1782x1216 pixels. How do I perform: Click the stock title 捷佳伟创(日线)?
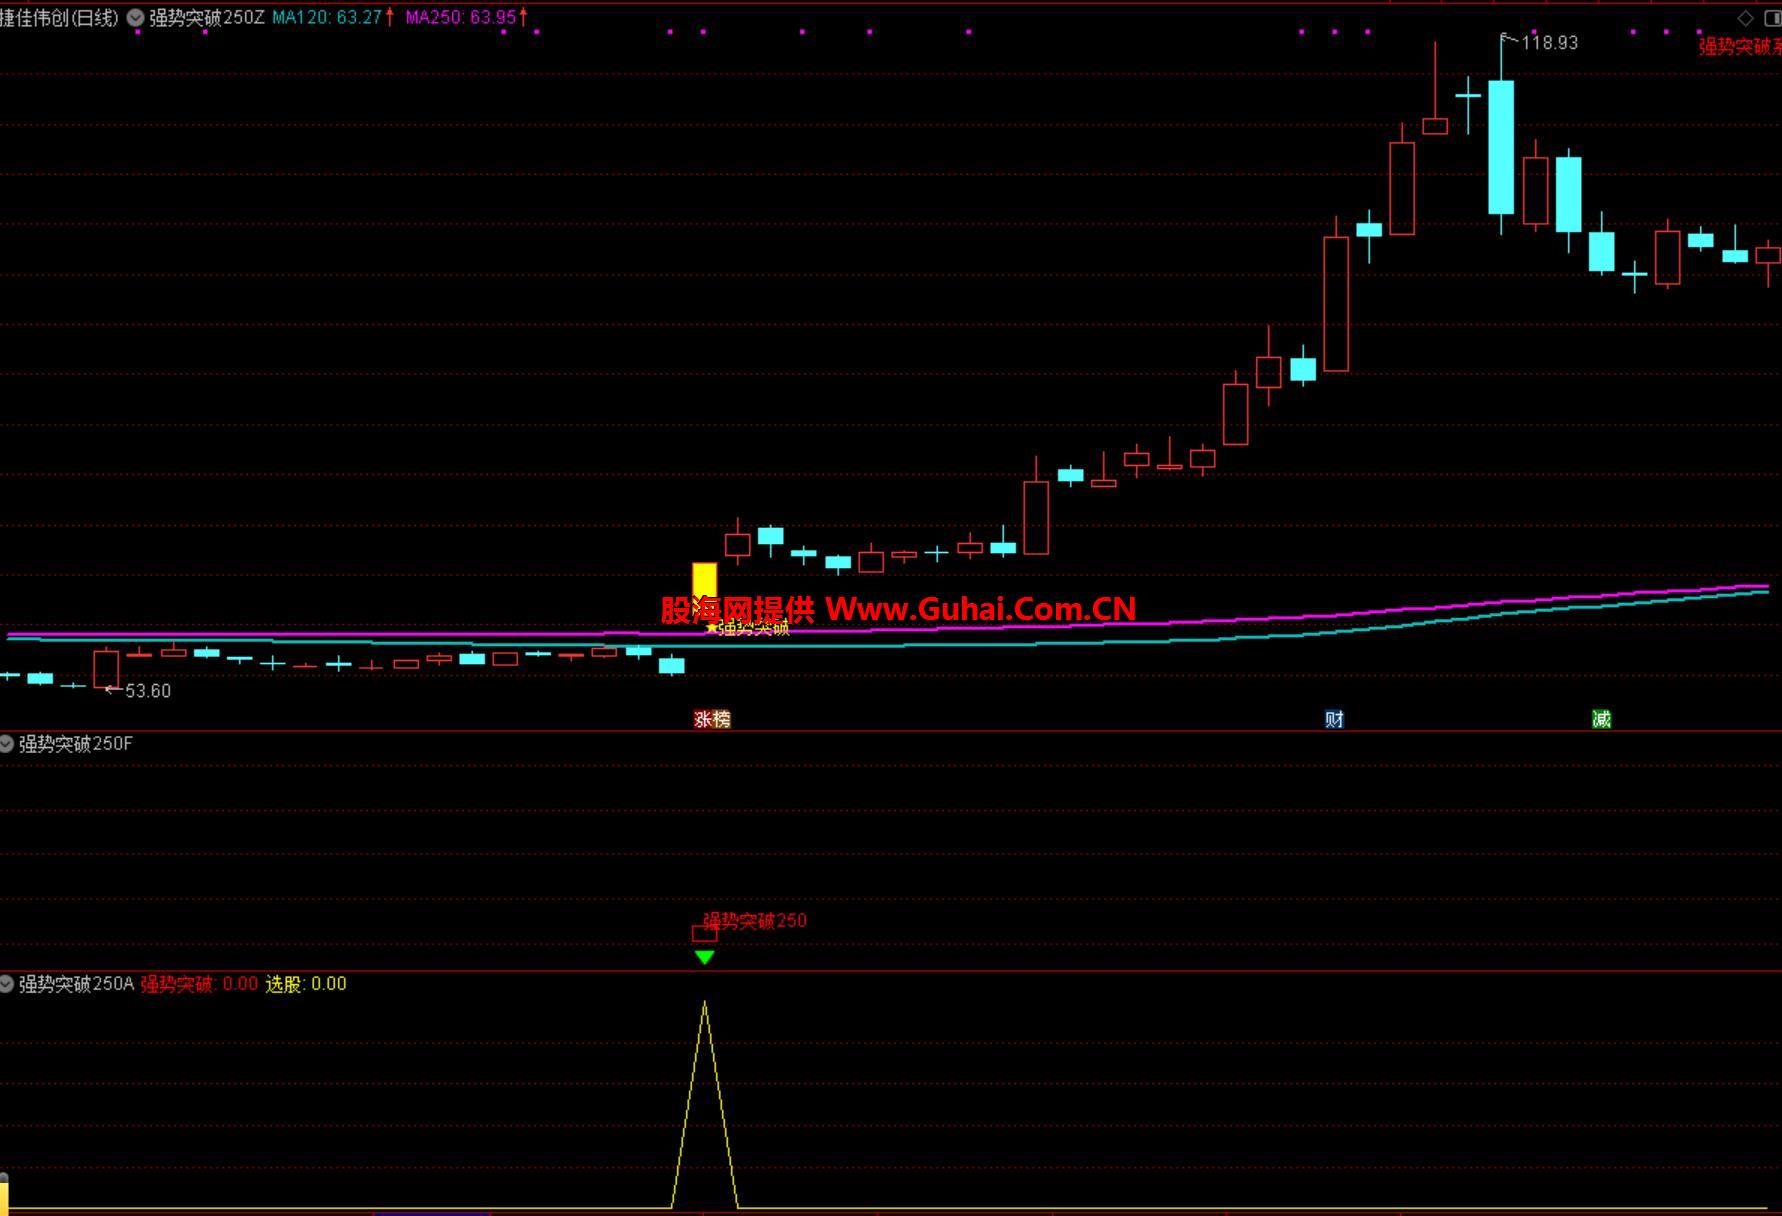[59, 18]
